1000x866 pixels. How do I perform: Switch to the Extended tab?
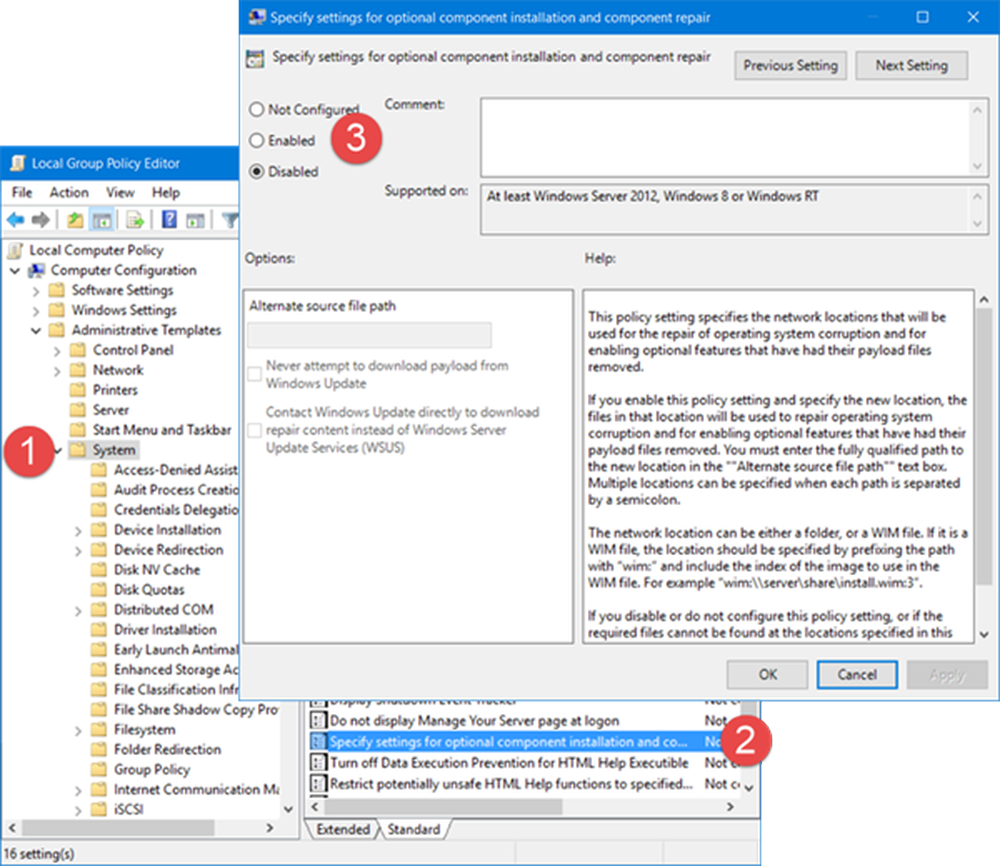tap(342, 830)
